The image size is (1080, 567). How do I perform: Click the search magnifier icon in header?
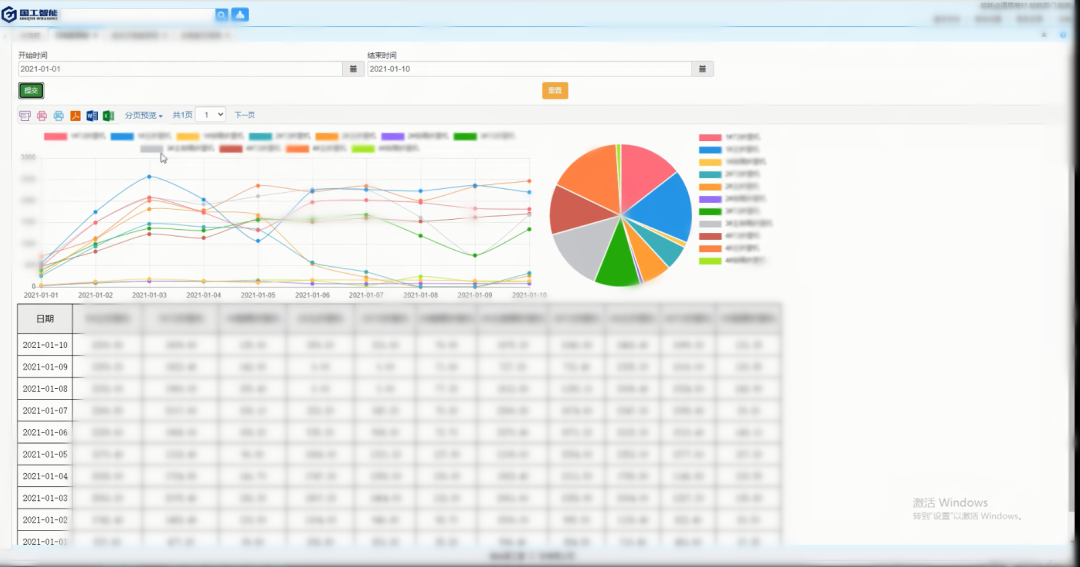pos(222,14)
